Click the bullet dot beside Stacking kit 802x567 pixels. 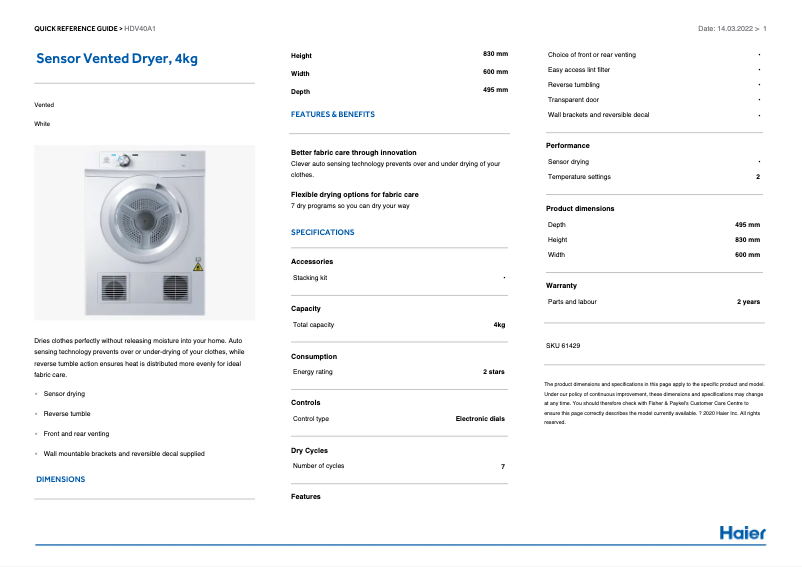(x=504, y=277)
